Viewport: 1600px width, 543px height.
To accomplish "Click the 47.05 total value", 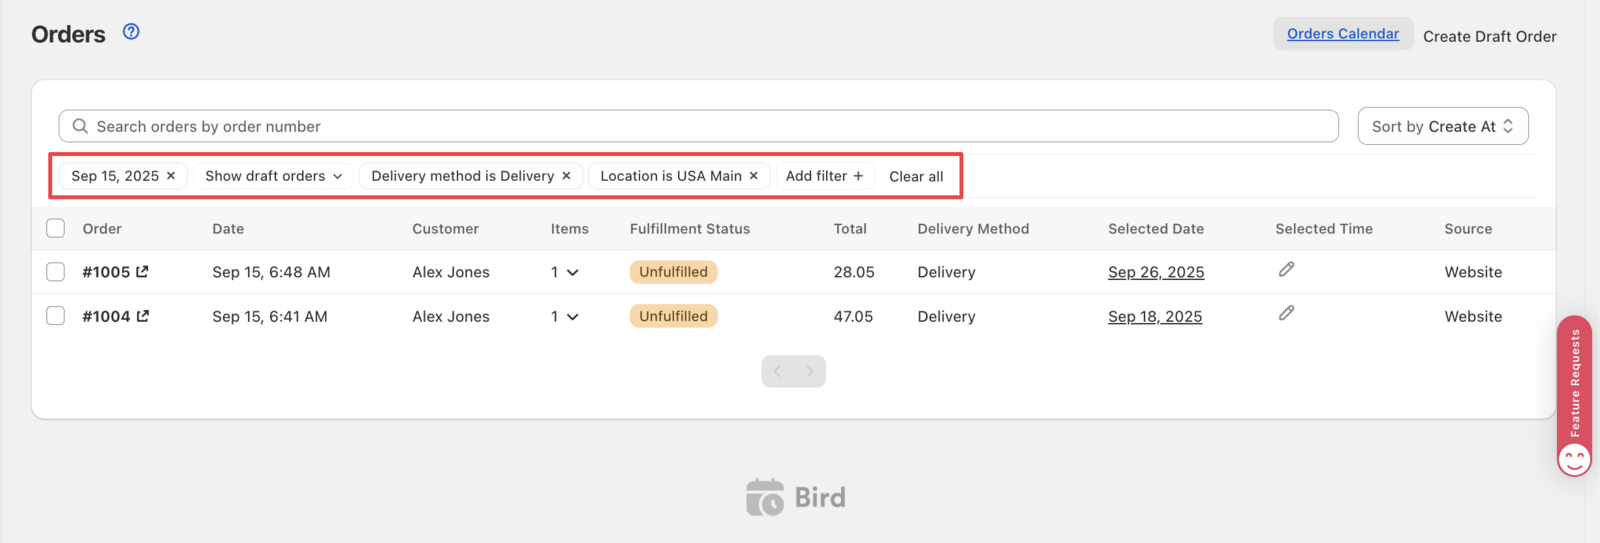I will (x=853, y=316).
